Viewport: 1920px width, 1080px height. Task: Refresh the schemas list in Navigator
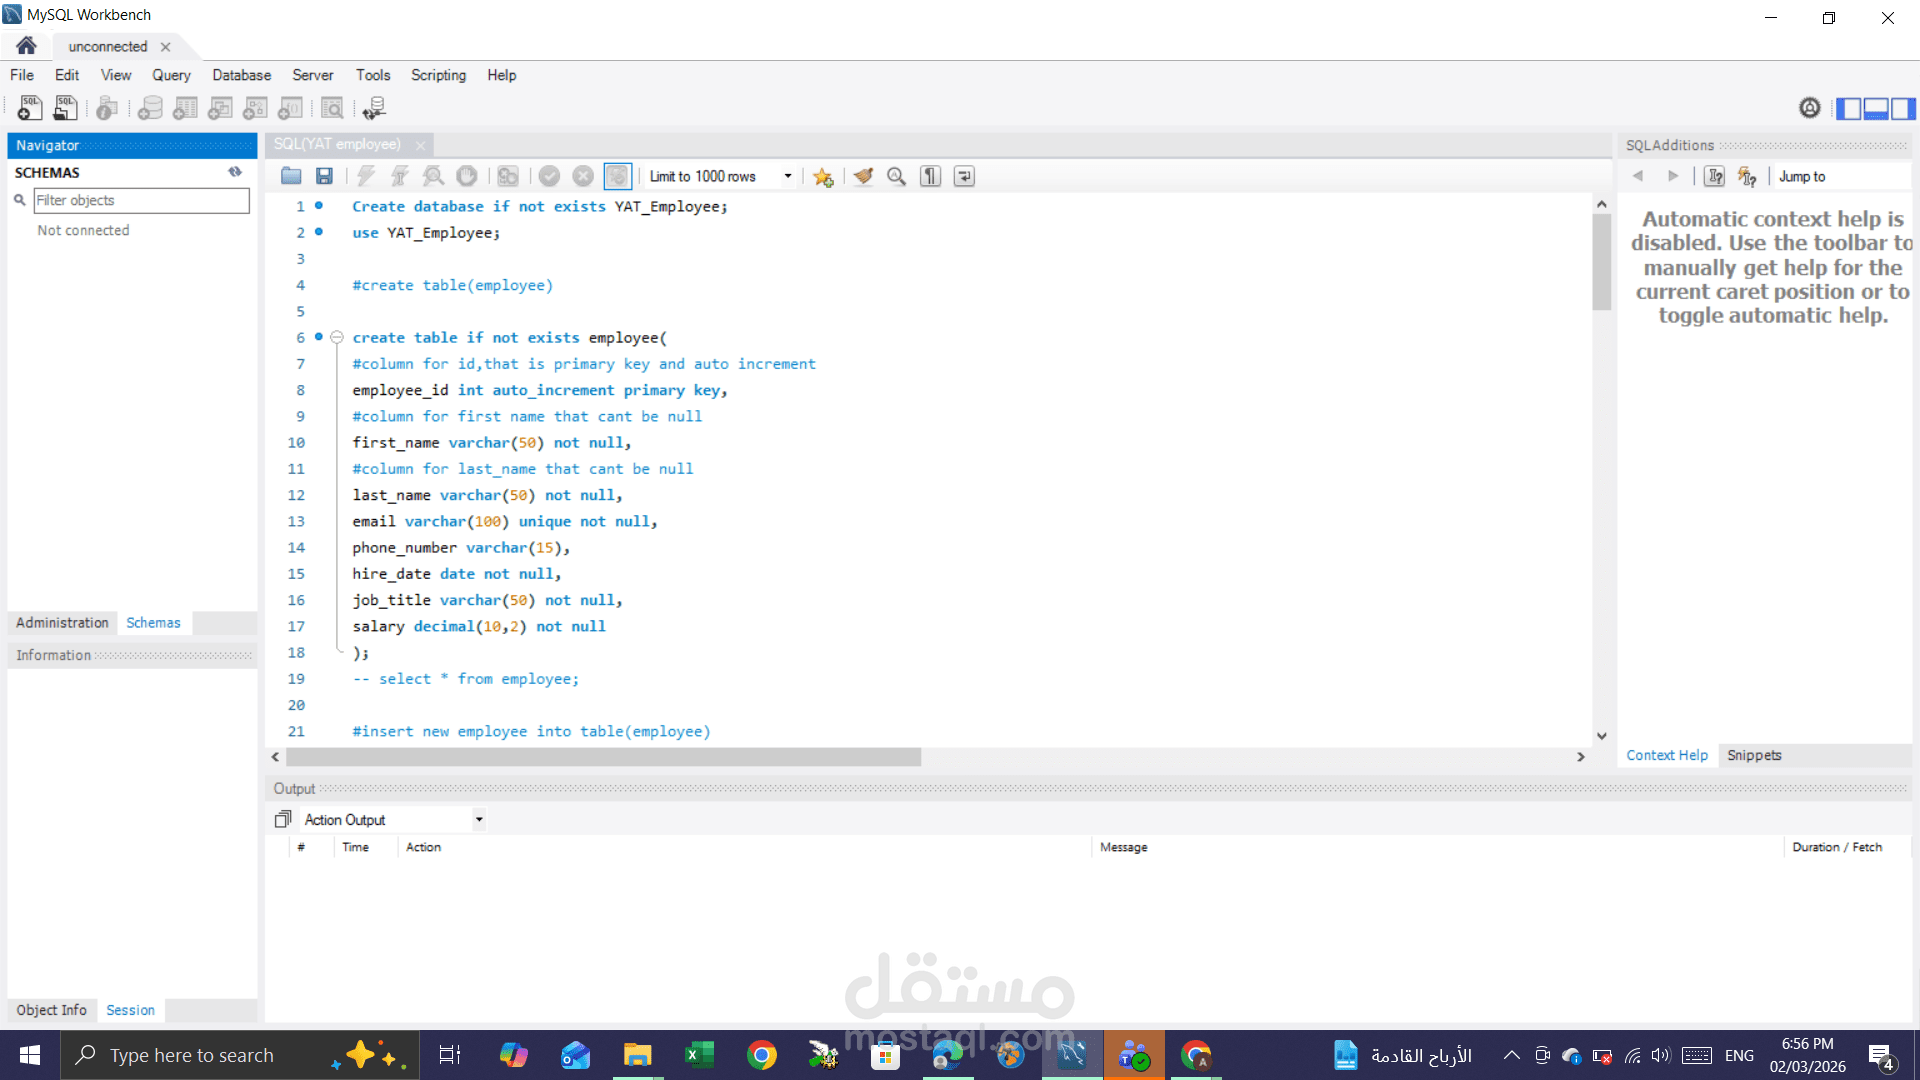coord(236,171)
